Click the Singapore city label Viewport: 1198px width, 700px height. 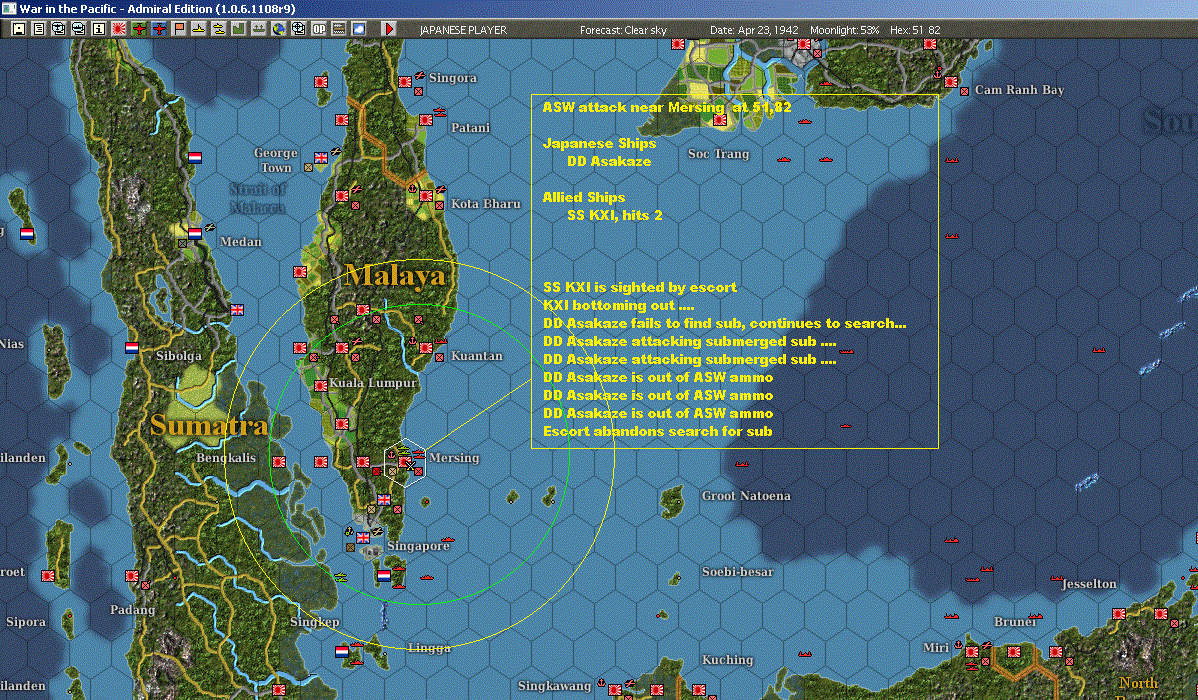click(x=418, y=546)
